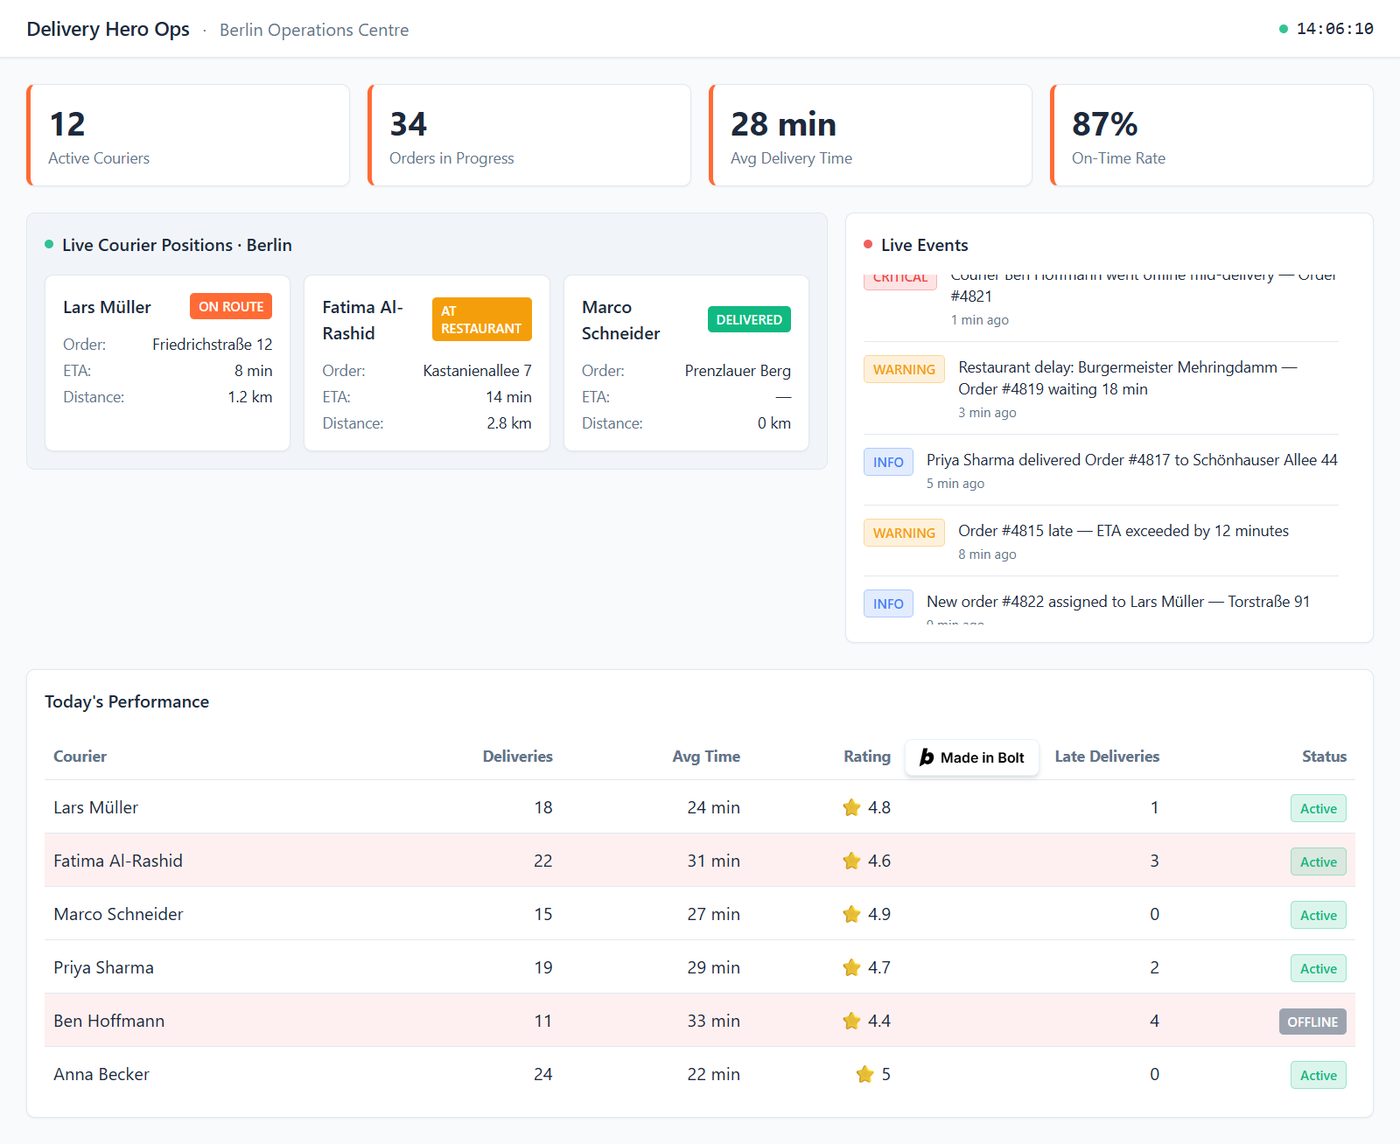The width and height of the screenshot is (1400, 1144).
Task: Click the star icon in Anna Becker's rating
Action: (865, 1074)
